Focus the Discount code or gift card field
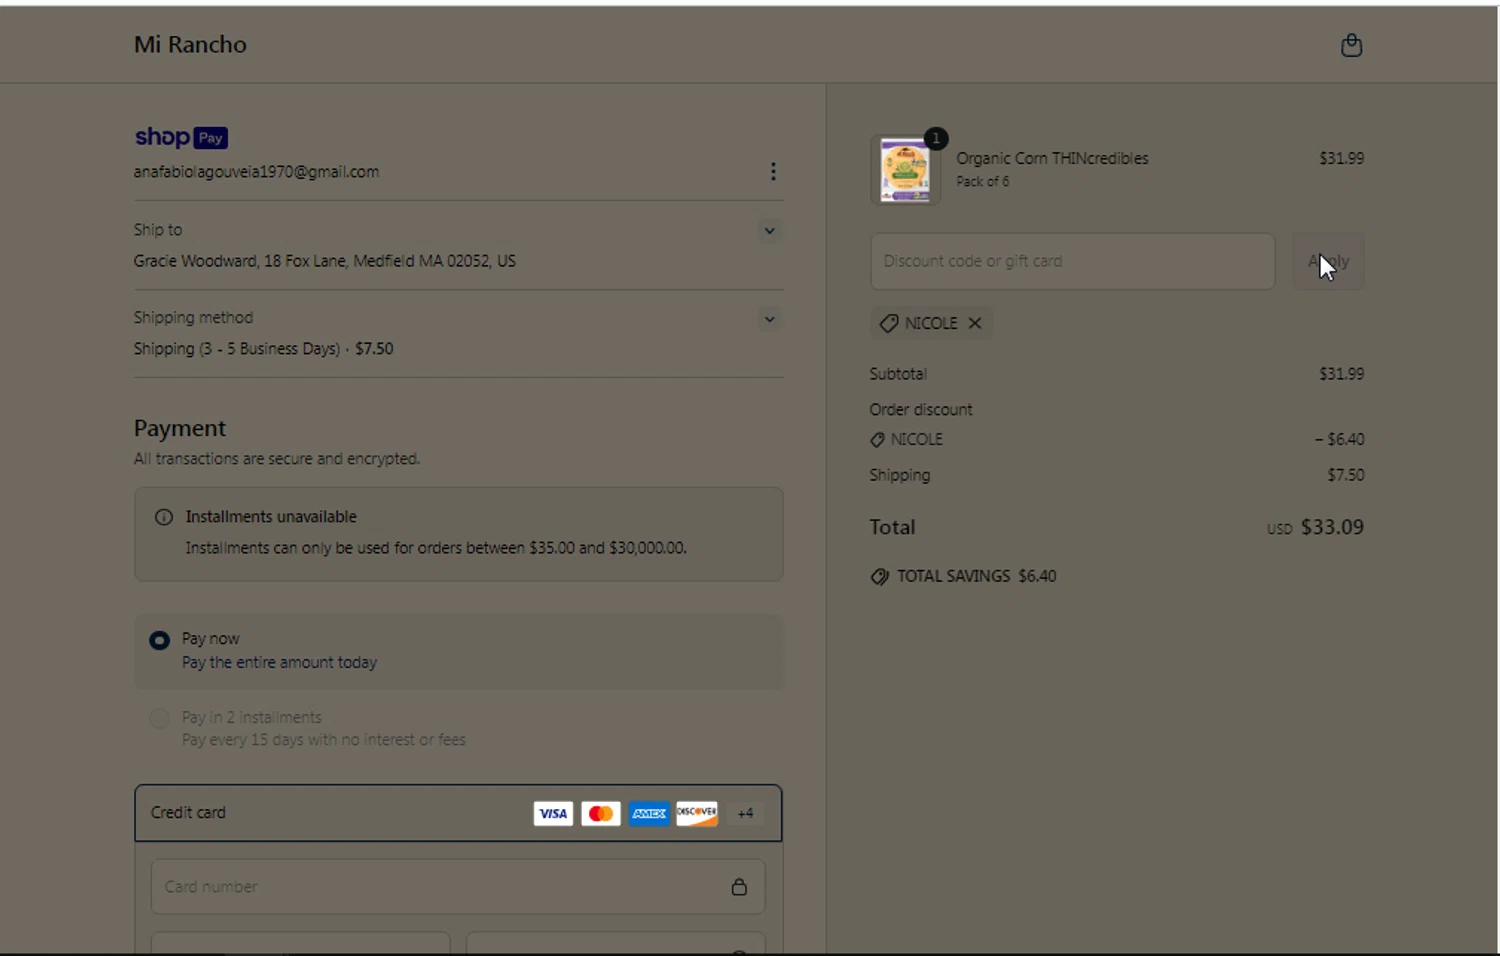 [x=1072, y=262]
